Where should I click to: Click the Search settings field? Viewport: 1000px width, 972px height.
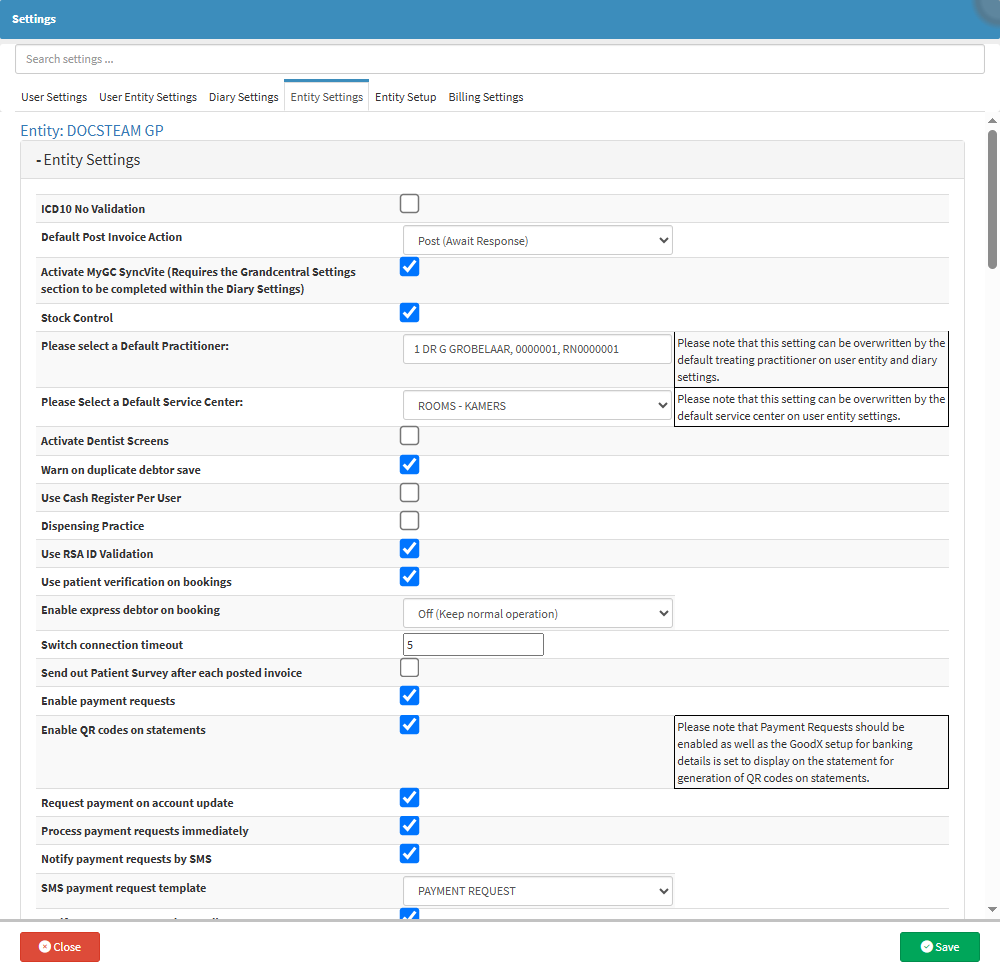(x=499, y=59)
